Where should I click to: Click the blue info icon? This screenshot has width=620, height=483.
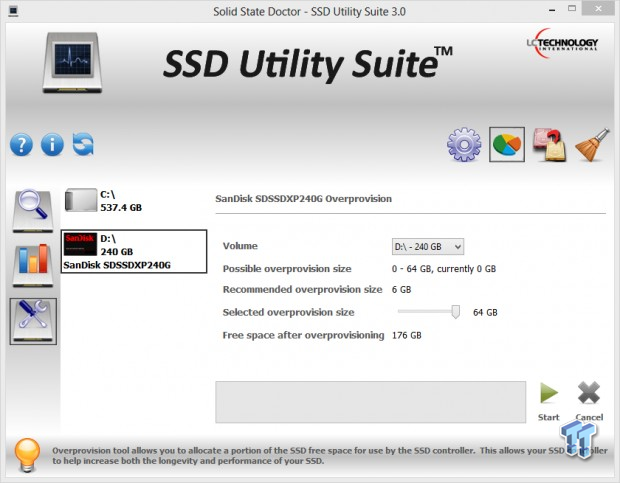click(x=52, y=145)
